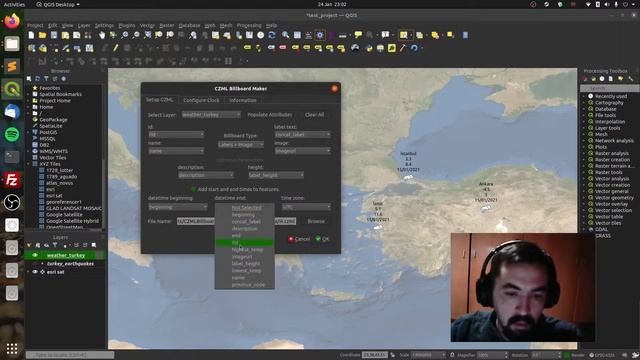Click the File Name input field

(x=236, y=221)
